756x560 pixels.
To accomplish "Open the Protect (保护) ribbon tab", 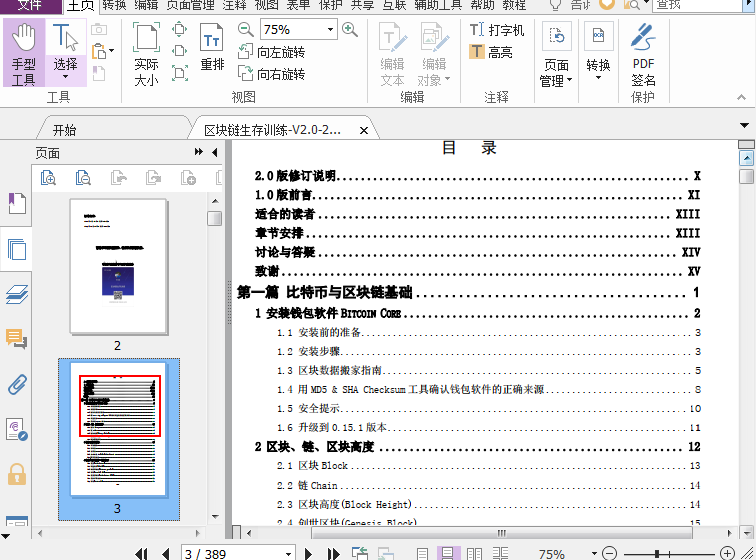I will [330, 6].
